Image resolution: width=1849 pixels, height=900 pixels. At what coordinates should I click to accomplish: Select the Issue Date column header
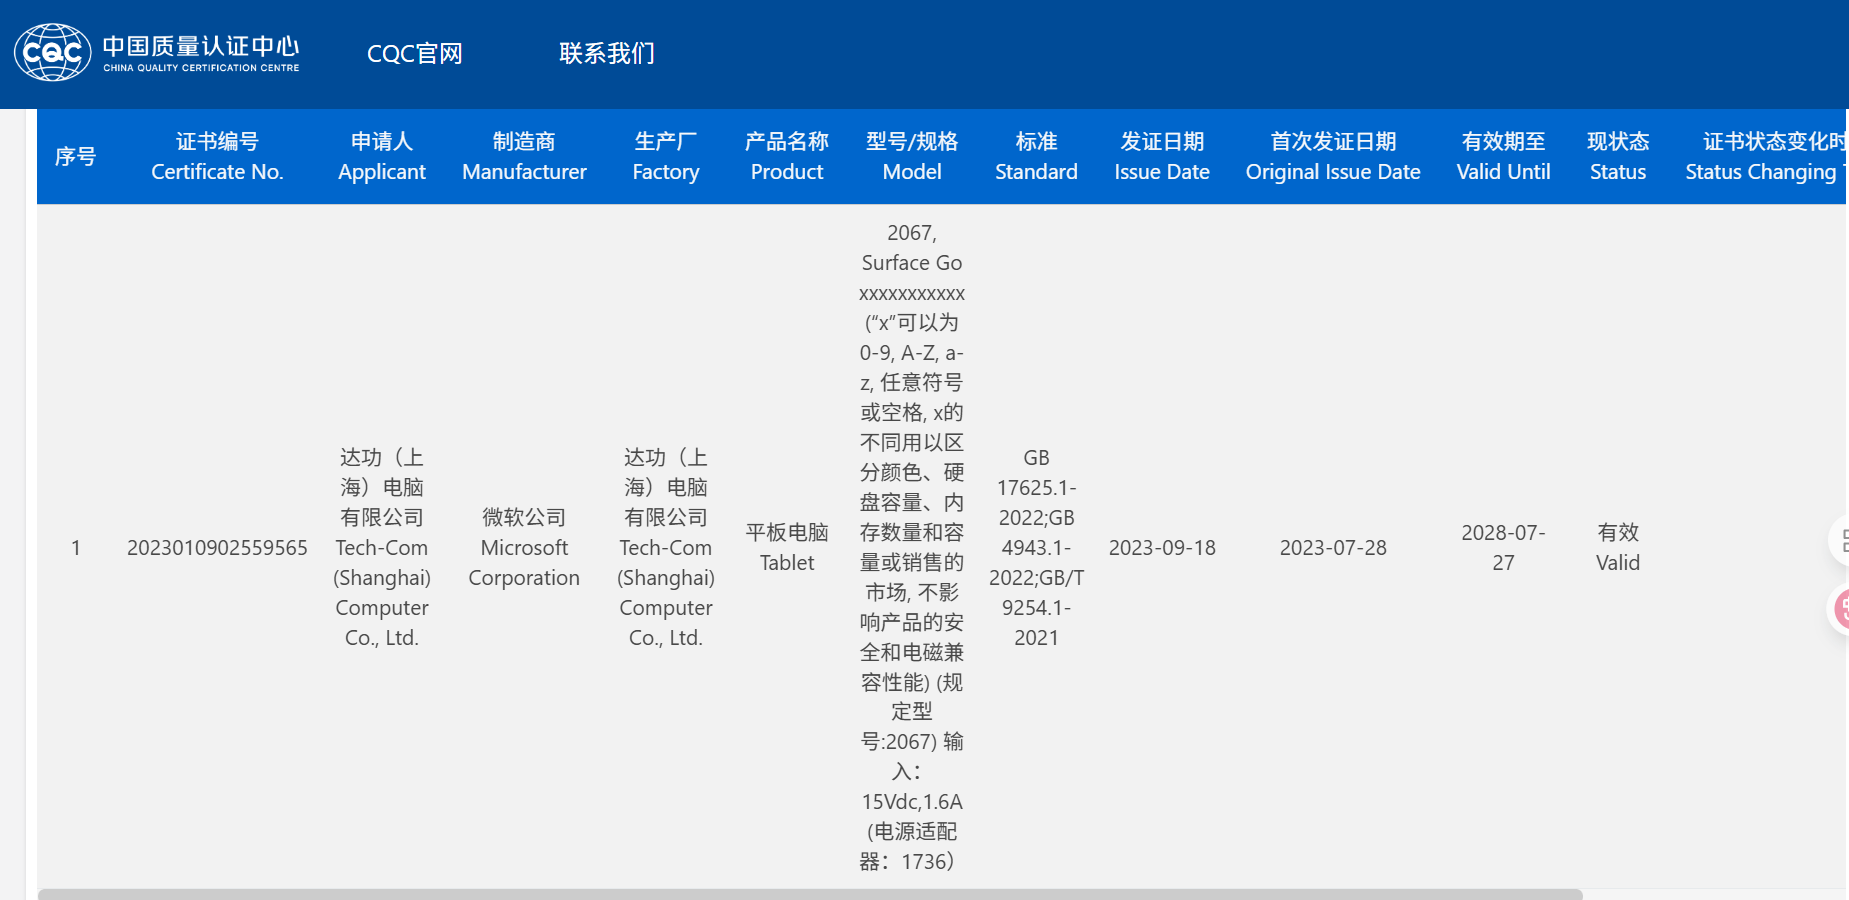(x=1161, y=157)
